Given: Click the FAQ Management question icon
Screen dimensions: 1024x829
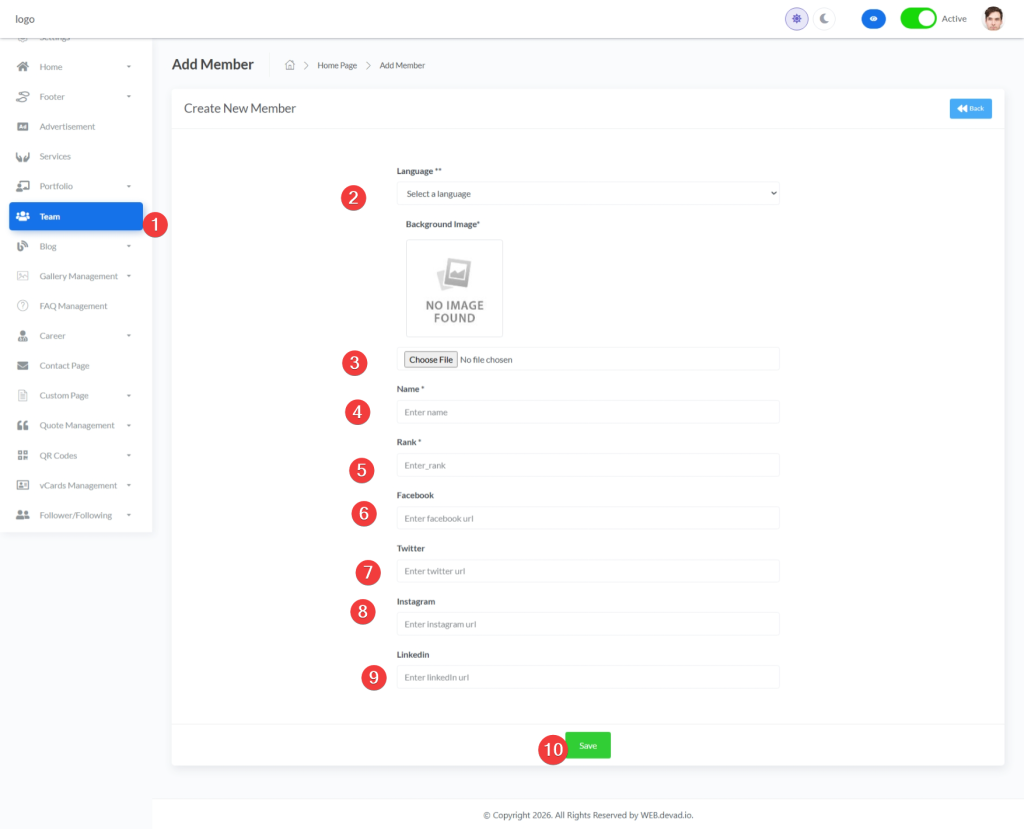Looking at the screenshot, I should [23, 306].
